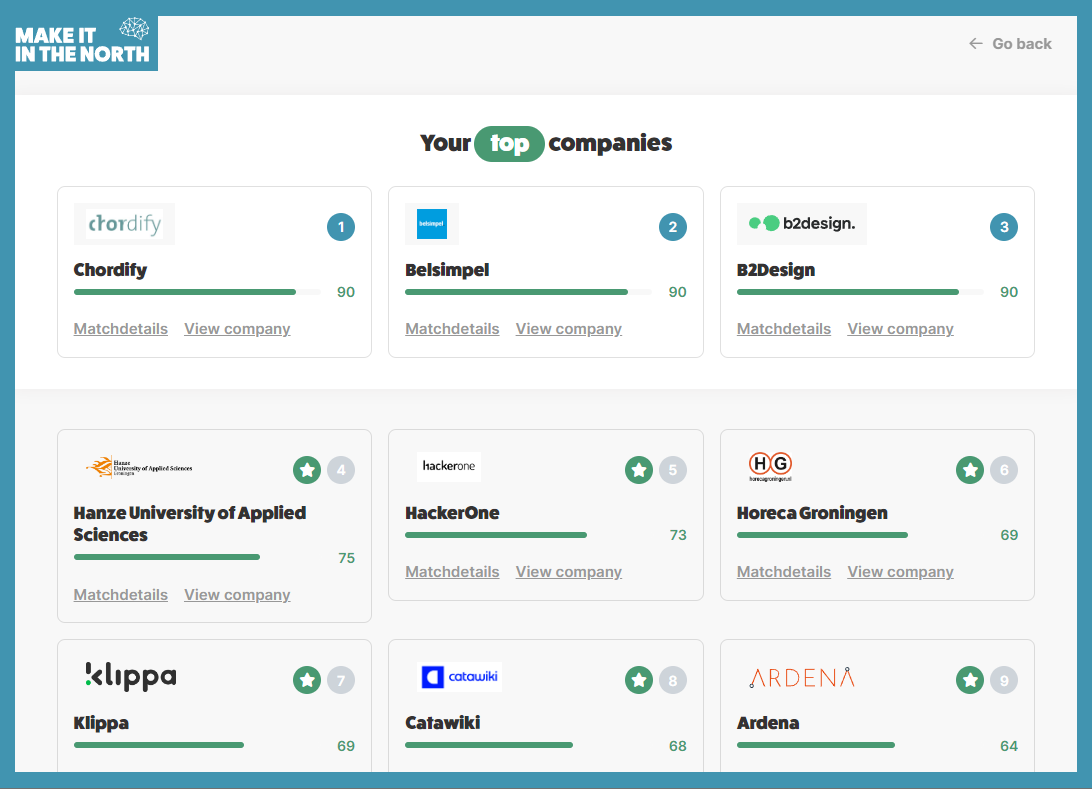1092x789 pixels.
Task: Open Matchdetails for Chordify
Action: (x=120, y=329)
